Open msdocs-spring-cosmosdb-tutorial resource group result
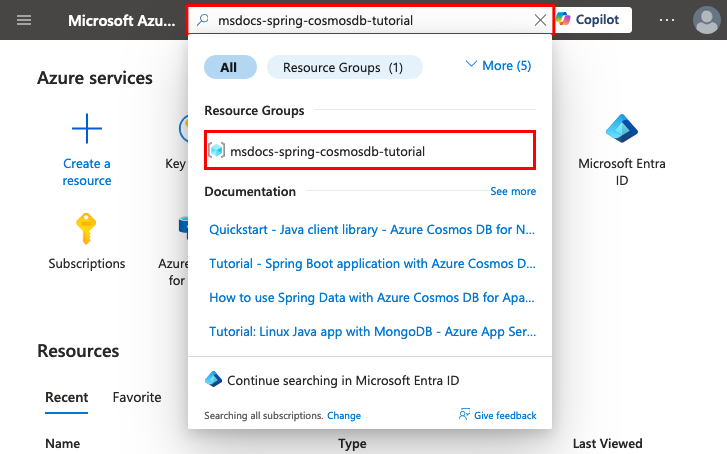This screenshot has height=454, width=727. pyautogui.click(x=327, y=152)
